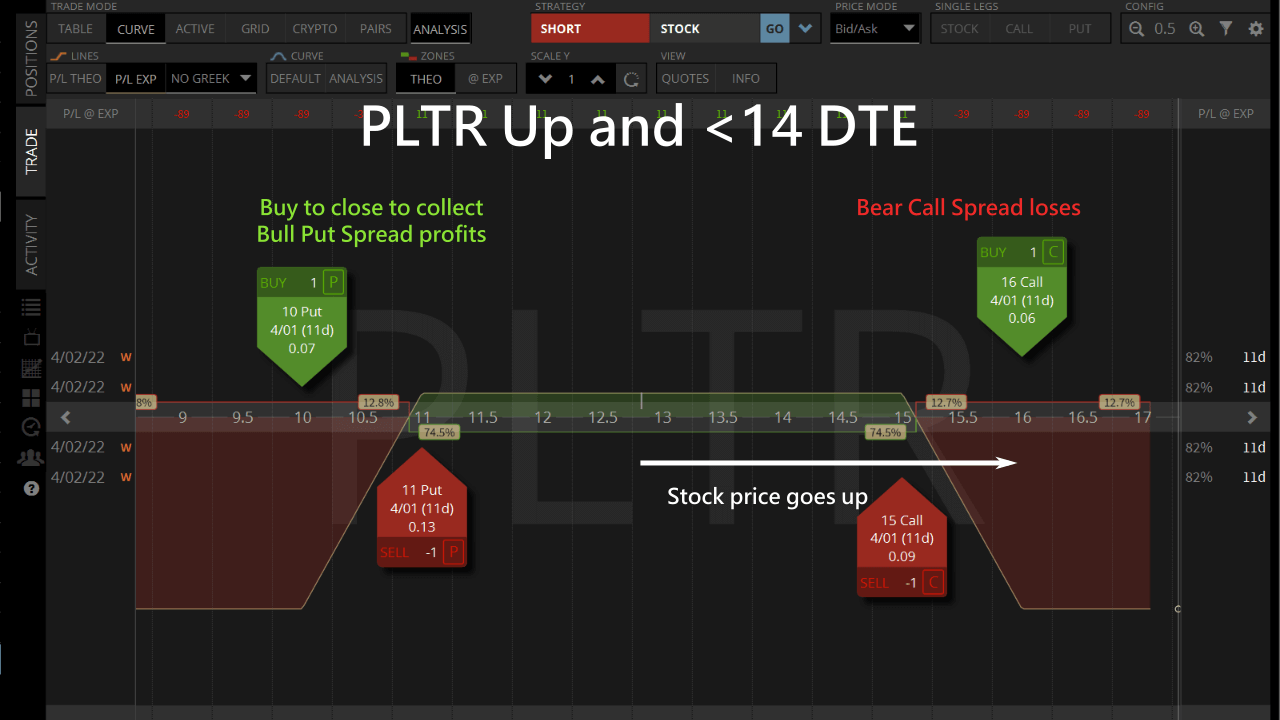Click the GO button

(775, 29)
